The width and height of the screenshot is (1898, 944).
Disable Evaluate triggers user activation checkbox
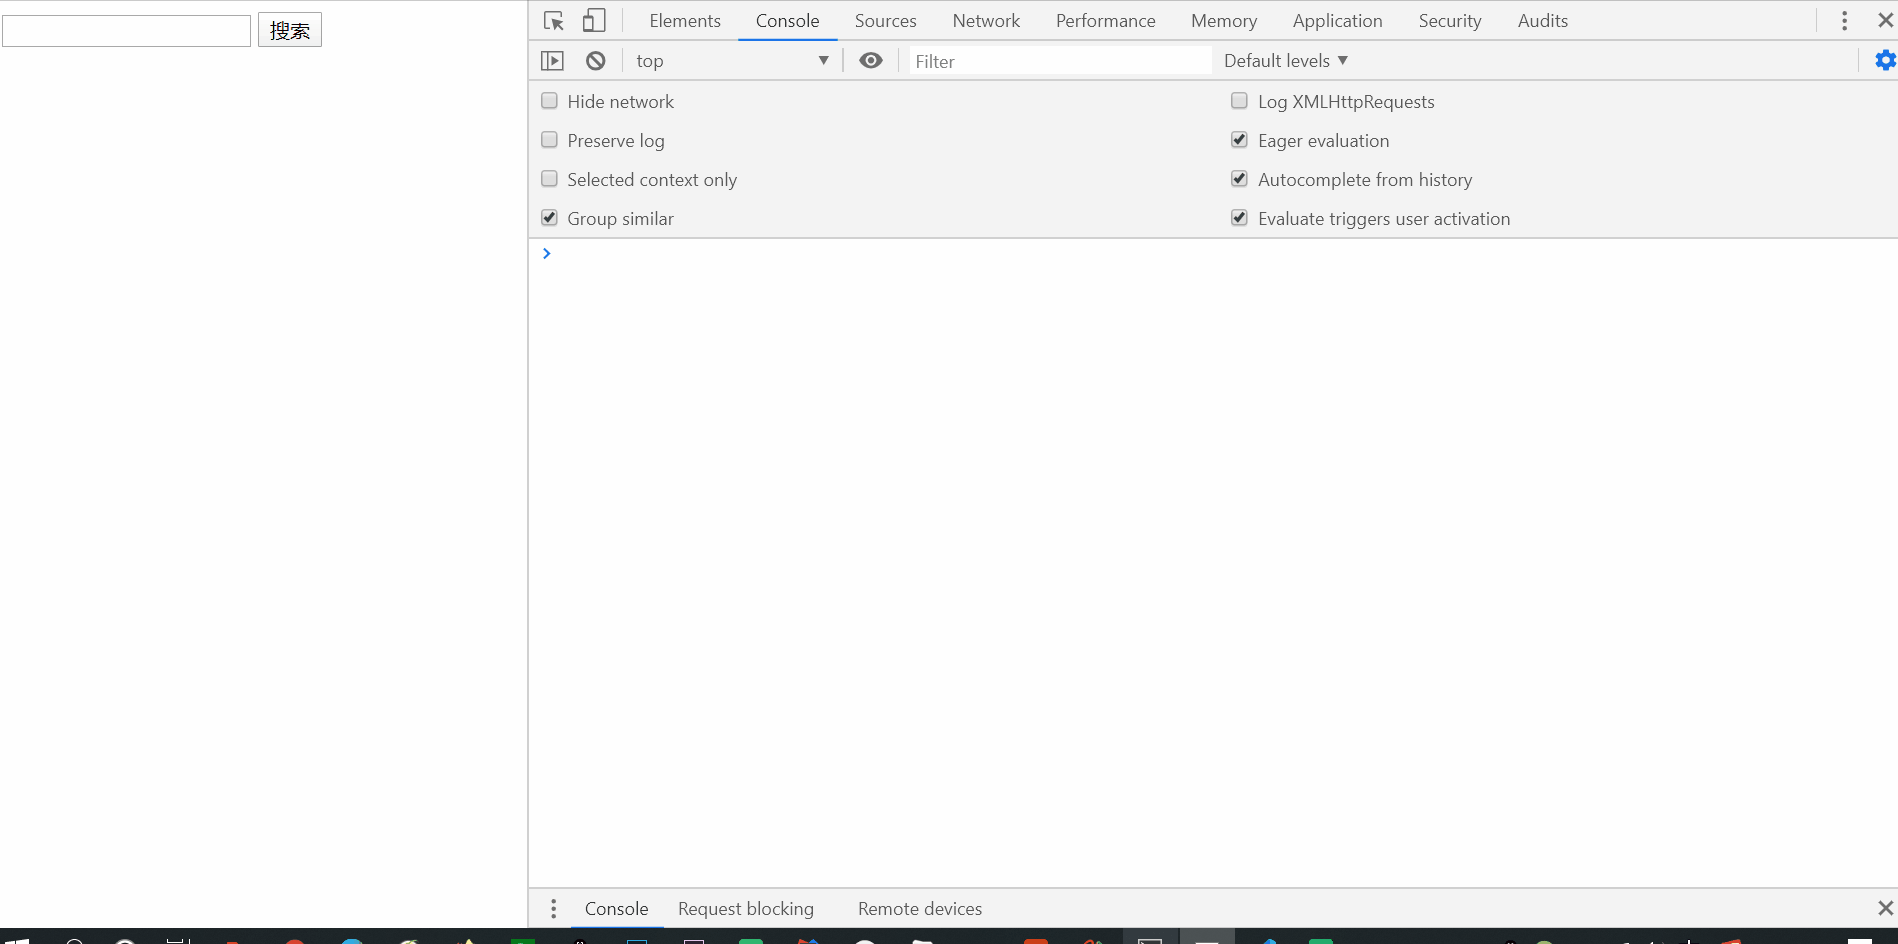click(x=1239, y=218)
